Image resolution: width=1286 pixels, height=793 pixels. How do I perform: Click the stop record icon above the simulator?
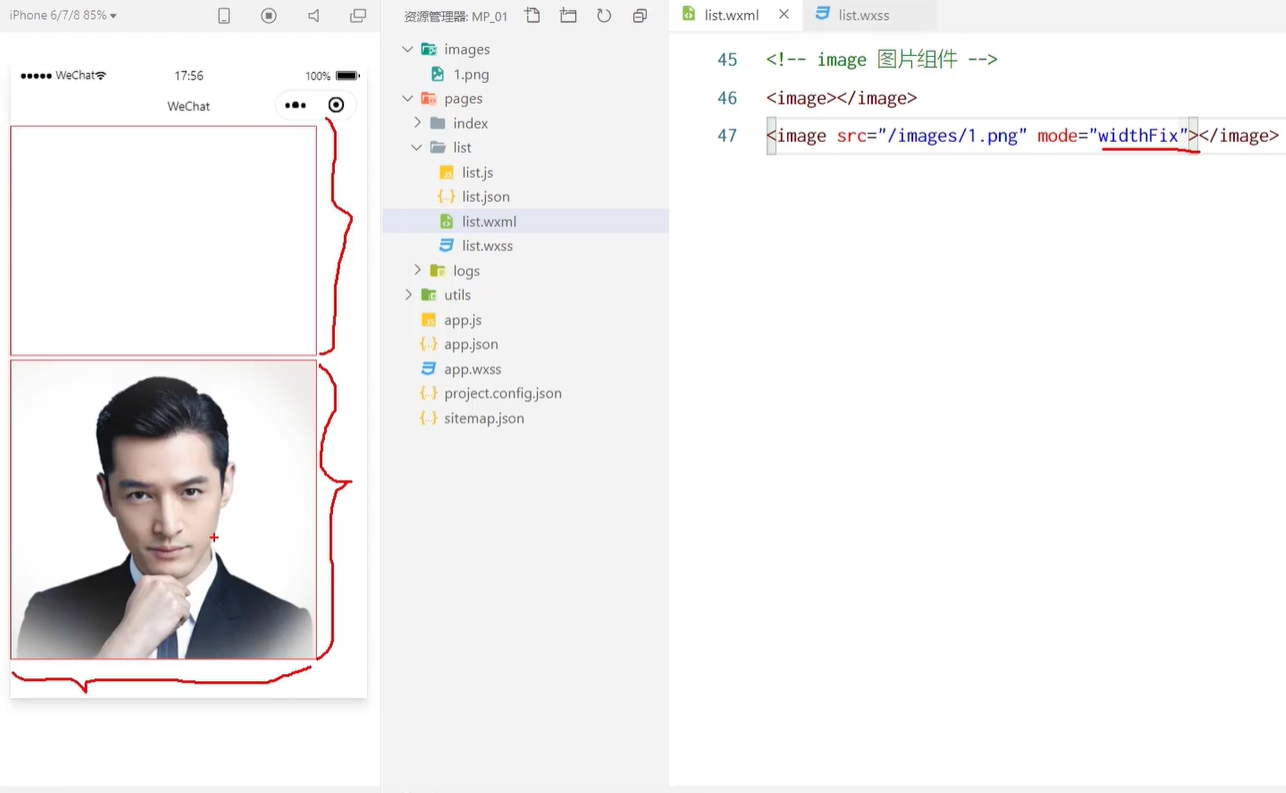pos(268,16)
